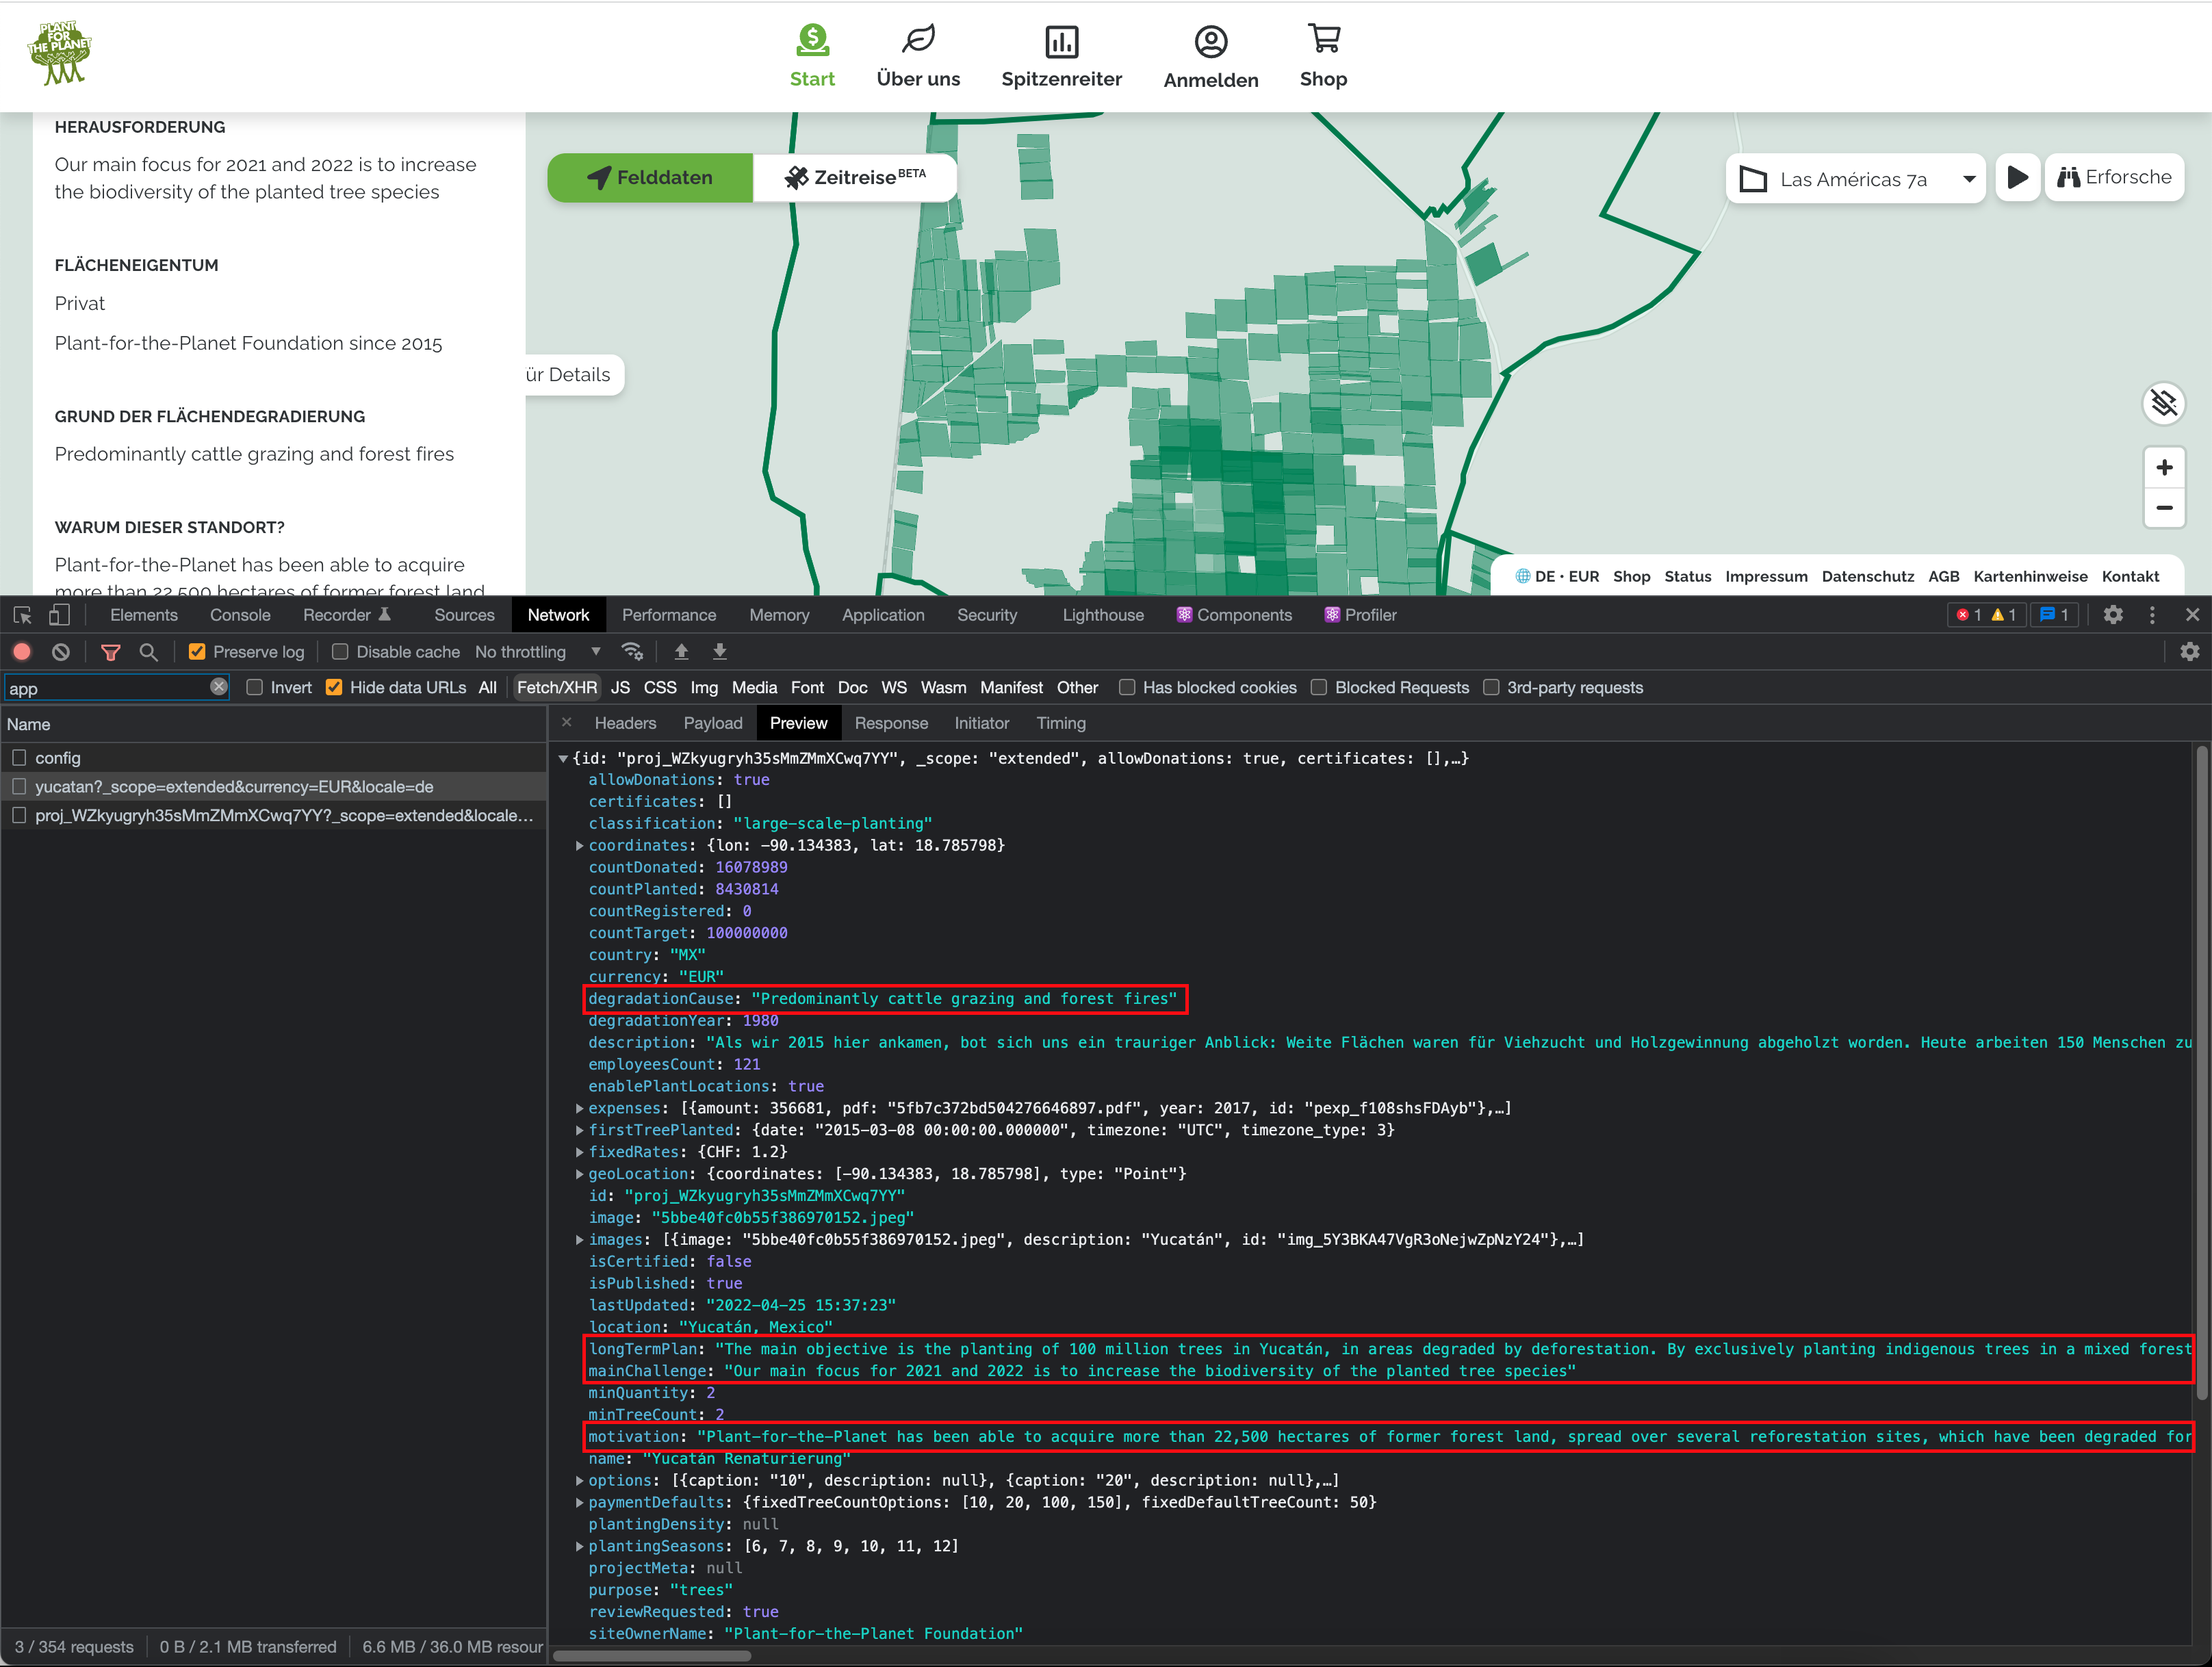Click the import HAR upload icon
The height and width of the screenshot is (1667, 2212).
click(x=681, y=652)
